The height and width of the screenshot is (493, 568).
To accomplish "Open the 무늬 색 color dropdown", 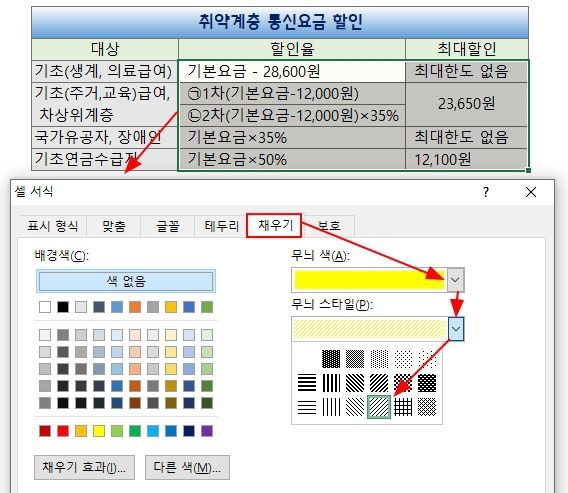I will click(455, 280).
